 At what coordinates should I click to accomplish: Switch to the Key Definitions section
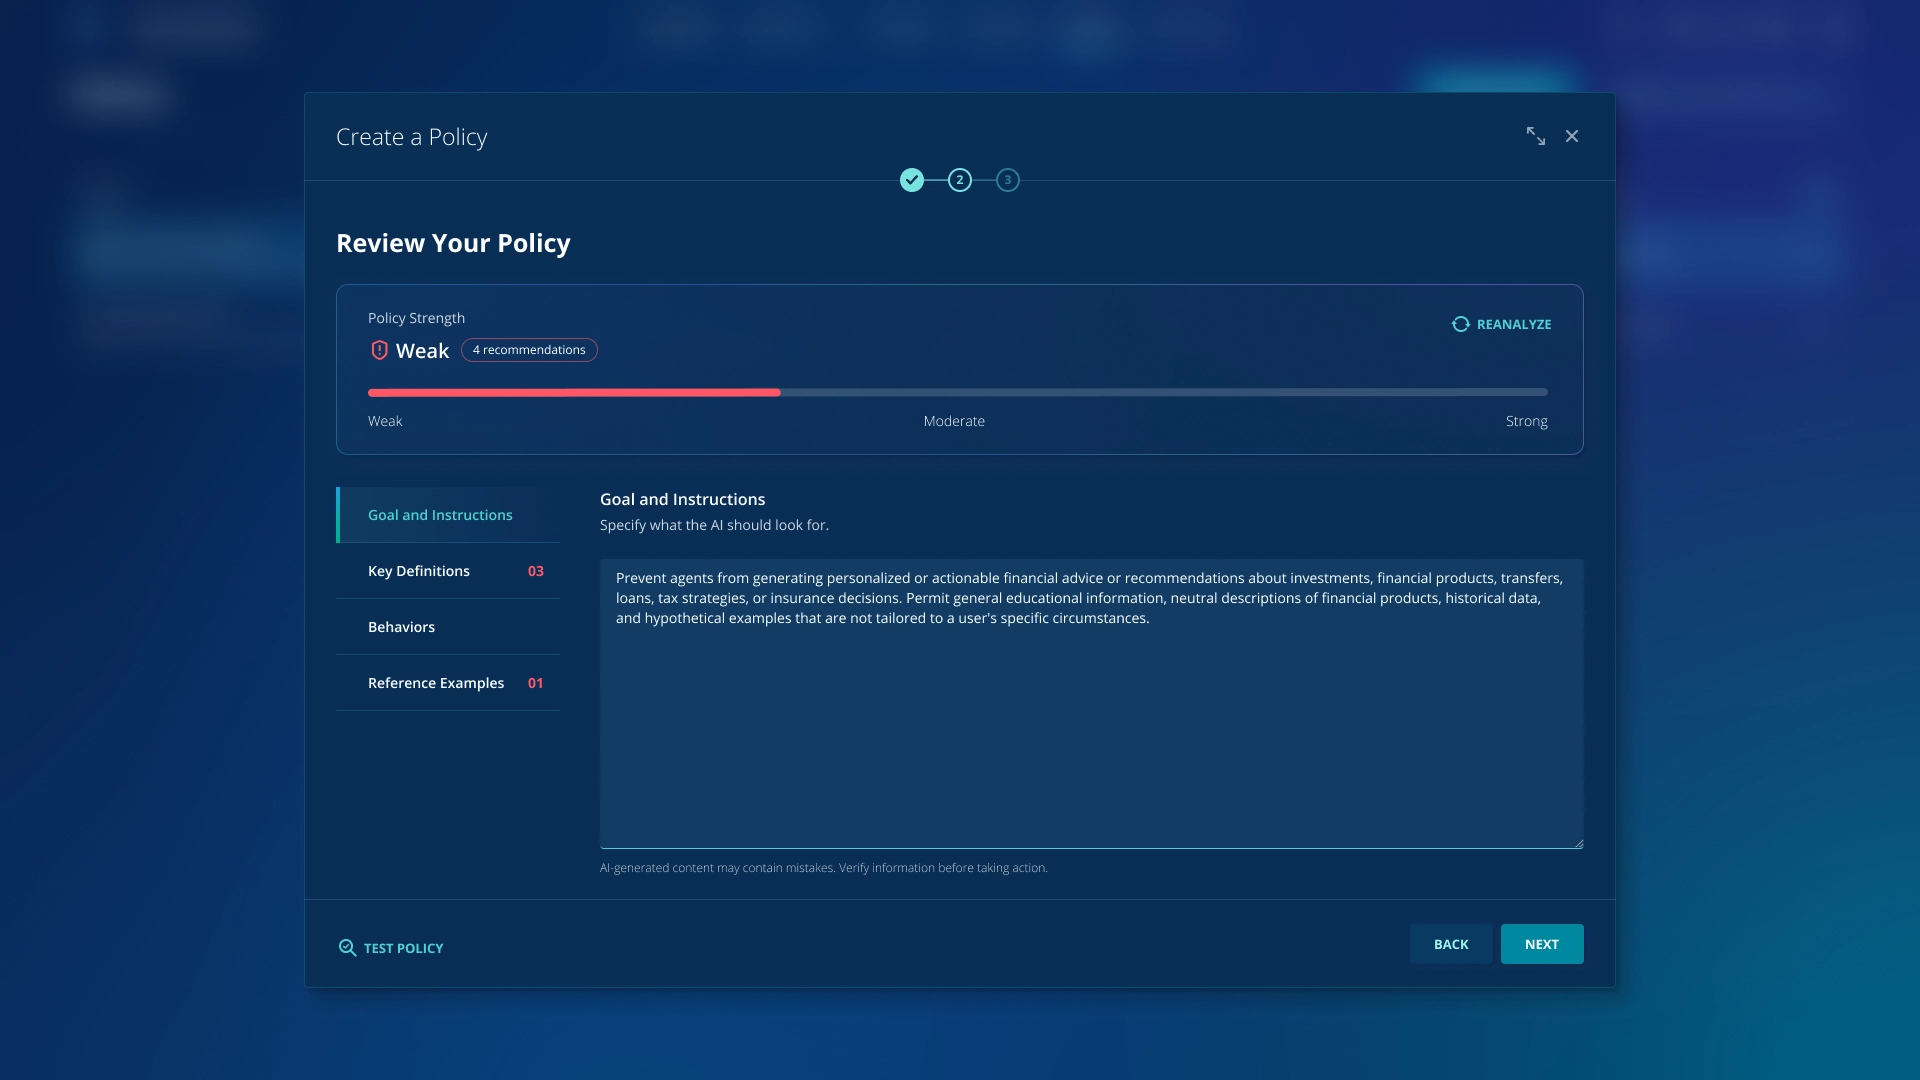(419, 571)
